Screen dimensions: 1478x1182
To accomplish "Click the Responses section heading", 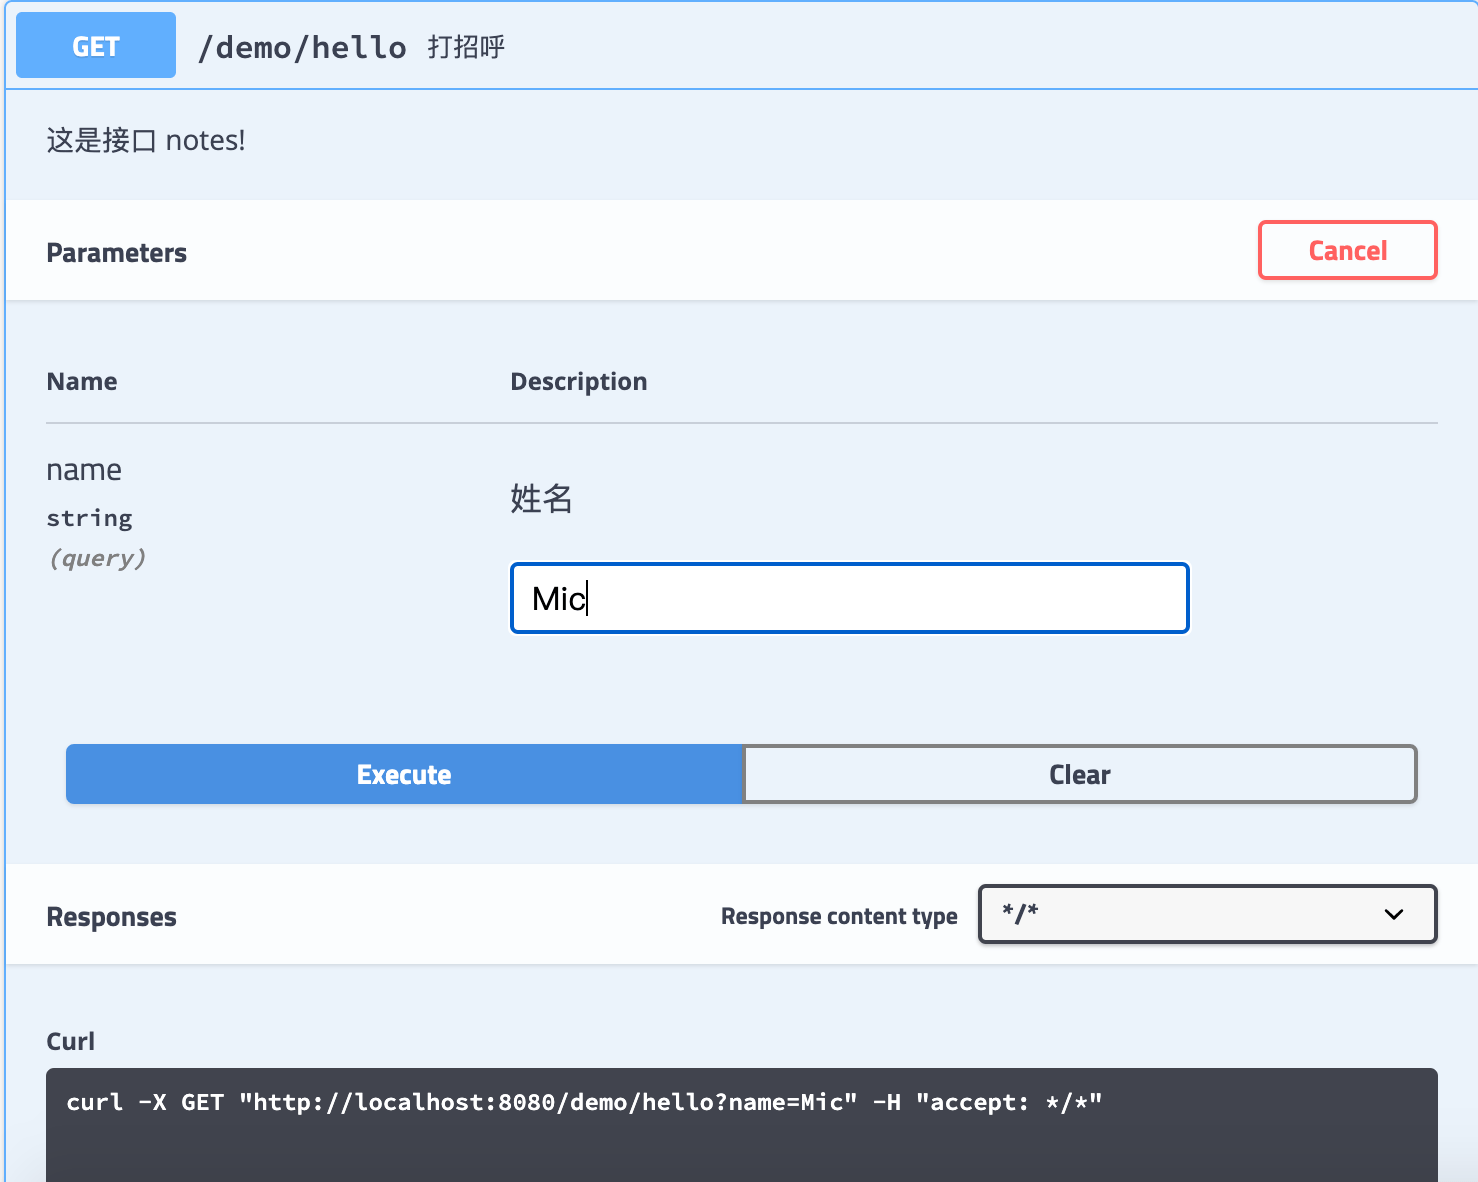I will pos(112,917).
